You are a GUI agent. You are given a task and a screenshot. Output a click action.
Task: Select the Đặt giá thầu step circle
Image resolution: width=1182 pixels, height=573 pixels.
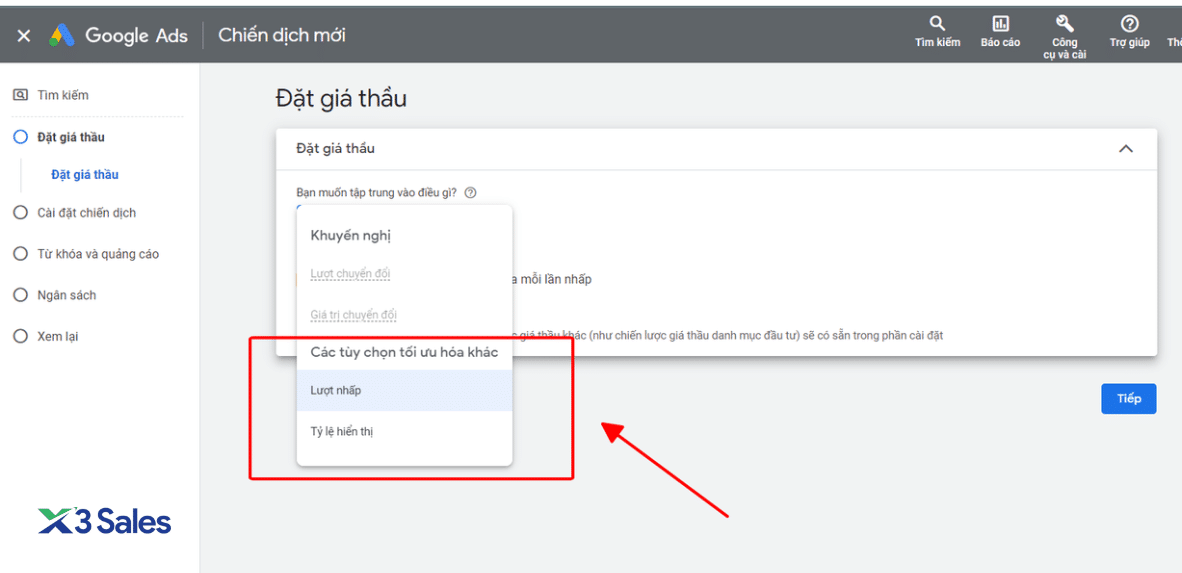(x=20, y=137)
